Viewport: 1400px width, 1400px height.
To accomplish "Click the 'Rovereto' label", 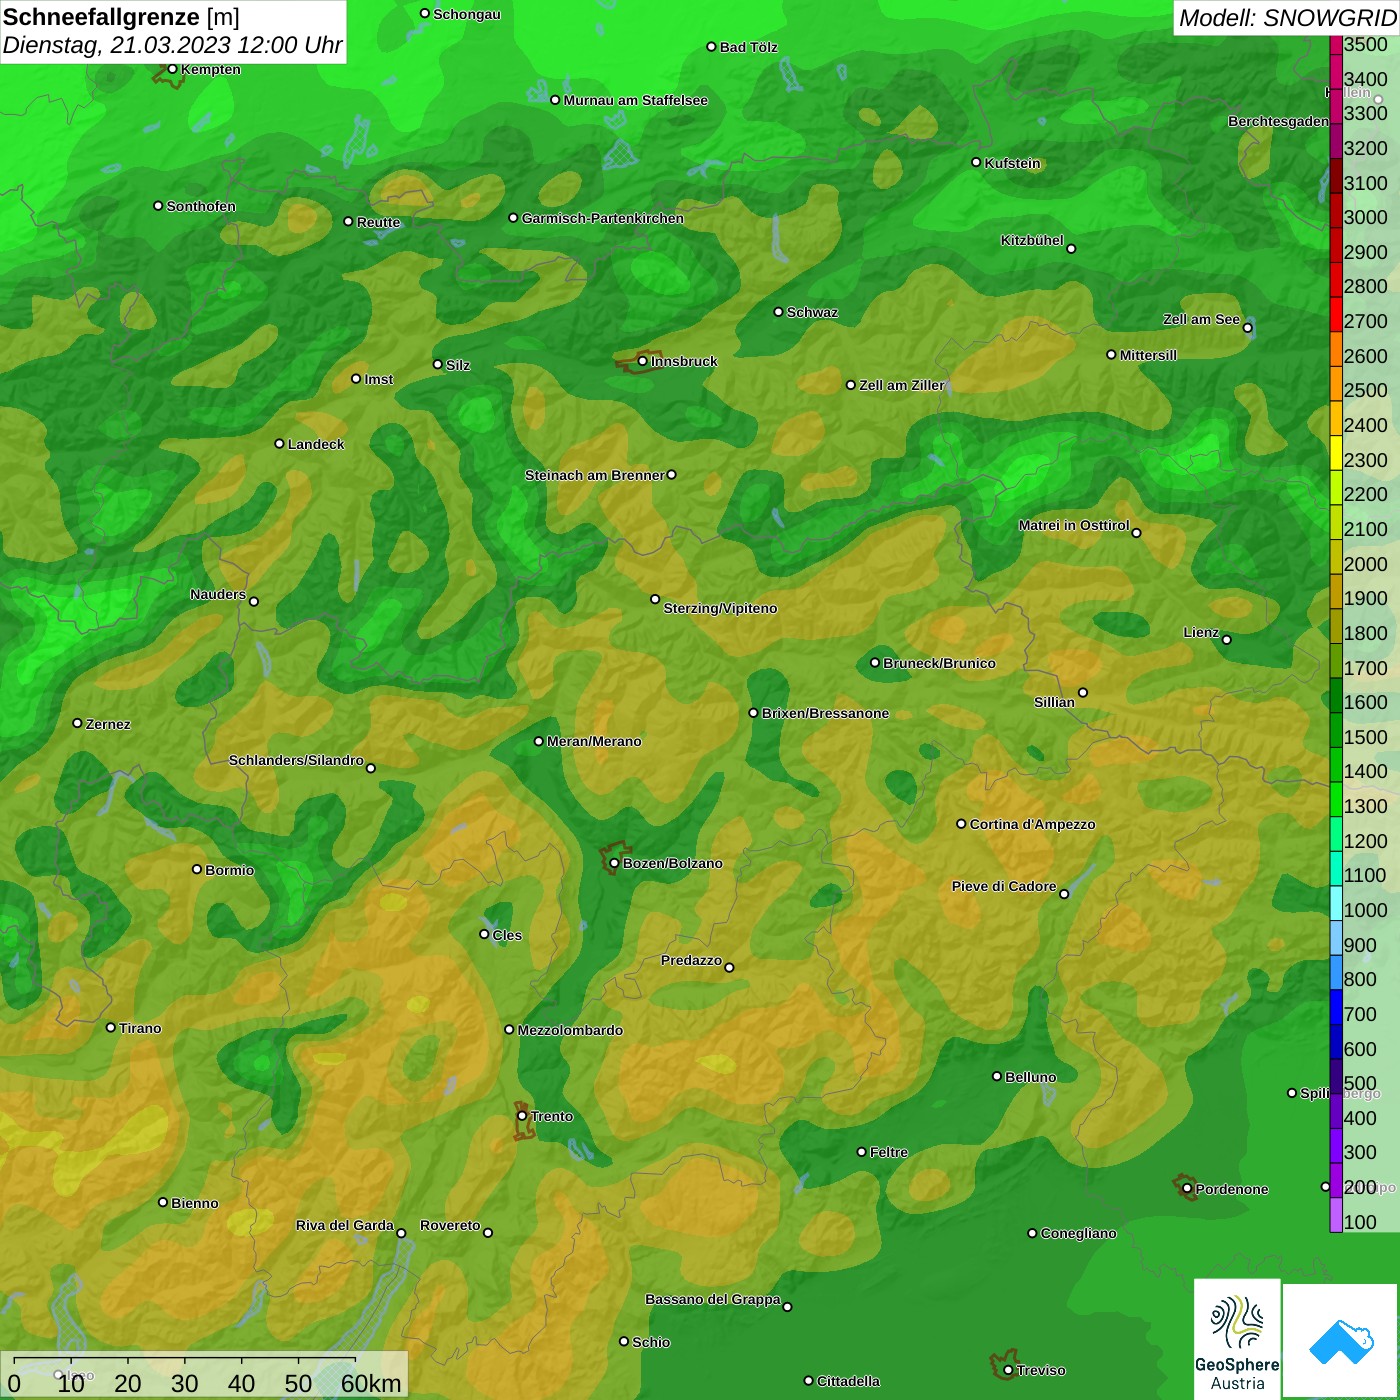I will 450,1225.
